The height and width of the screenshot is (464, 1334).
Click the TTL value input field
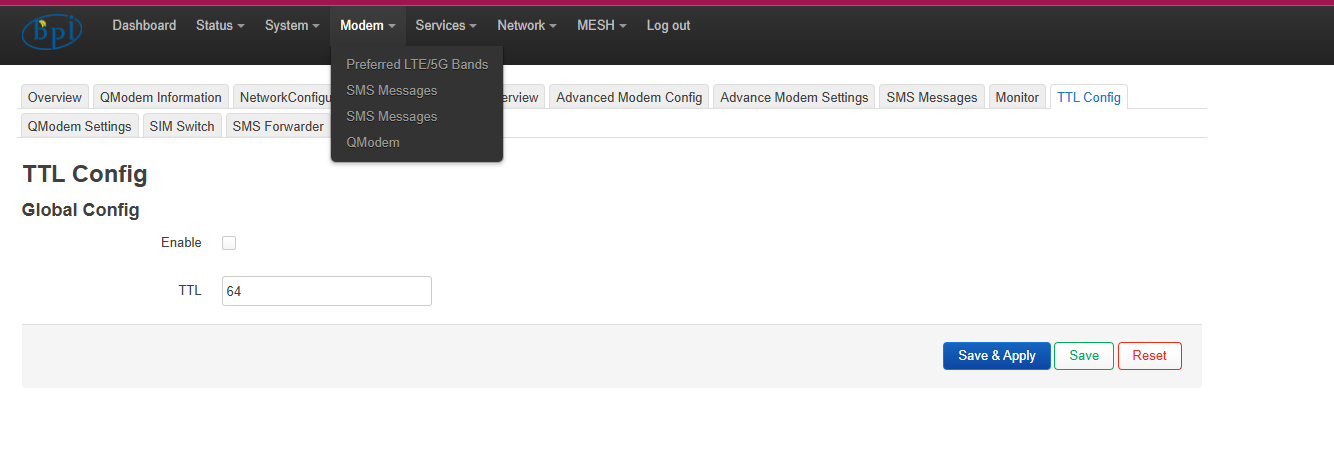click(x=327, y=291)
